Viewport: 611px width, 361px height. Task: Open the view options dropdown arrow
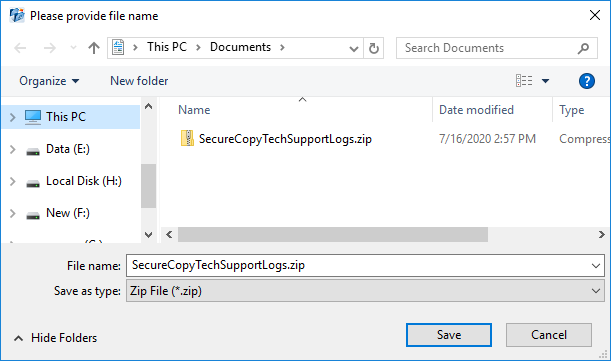click(545, 81)
